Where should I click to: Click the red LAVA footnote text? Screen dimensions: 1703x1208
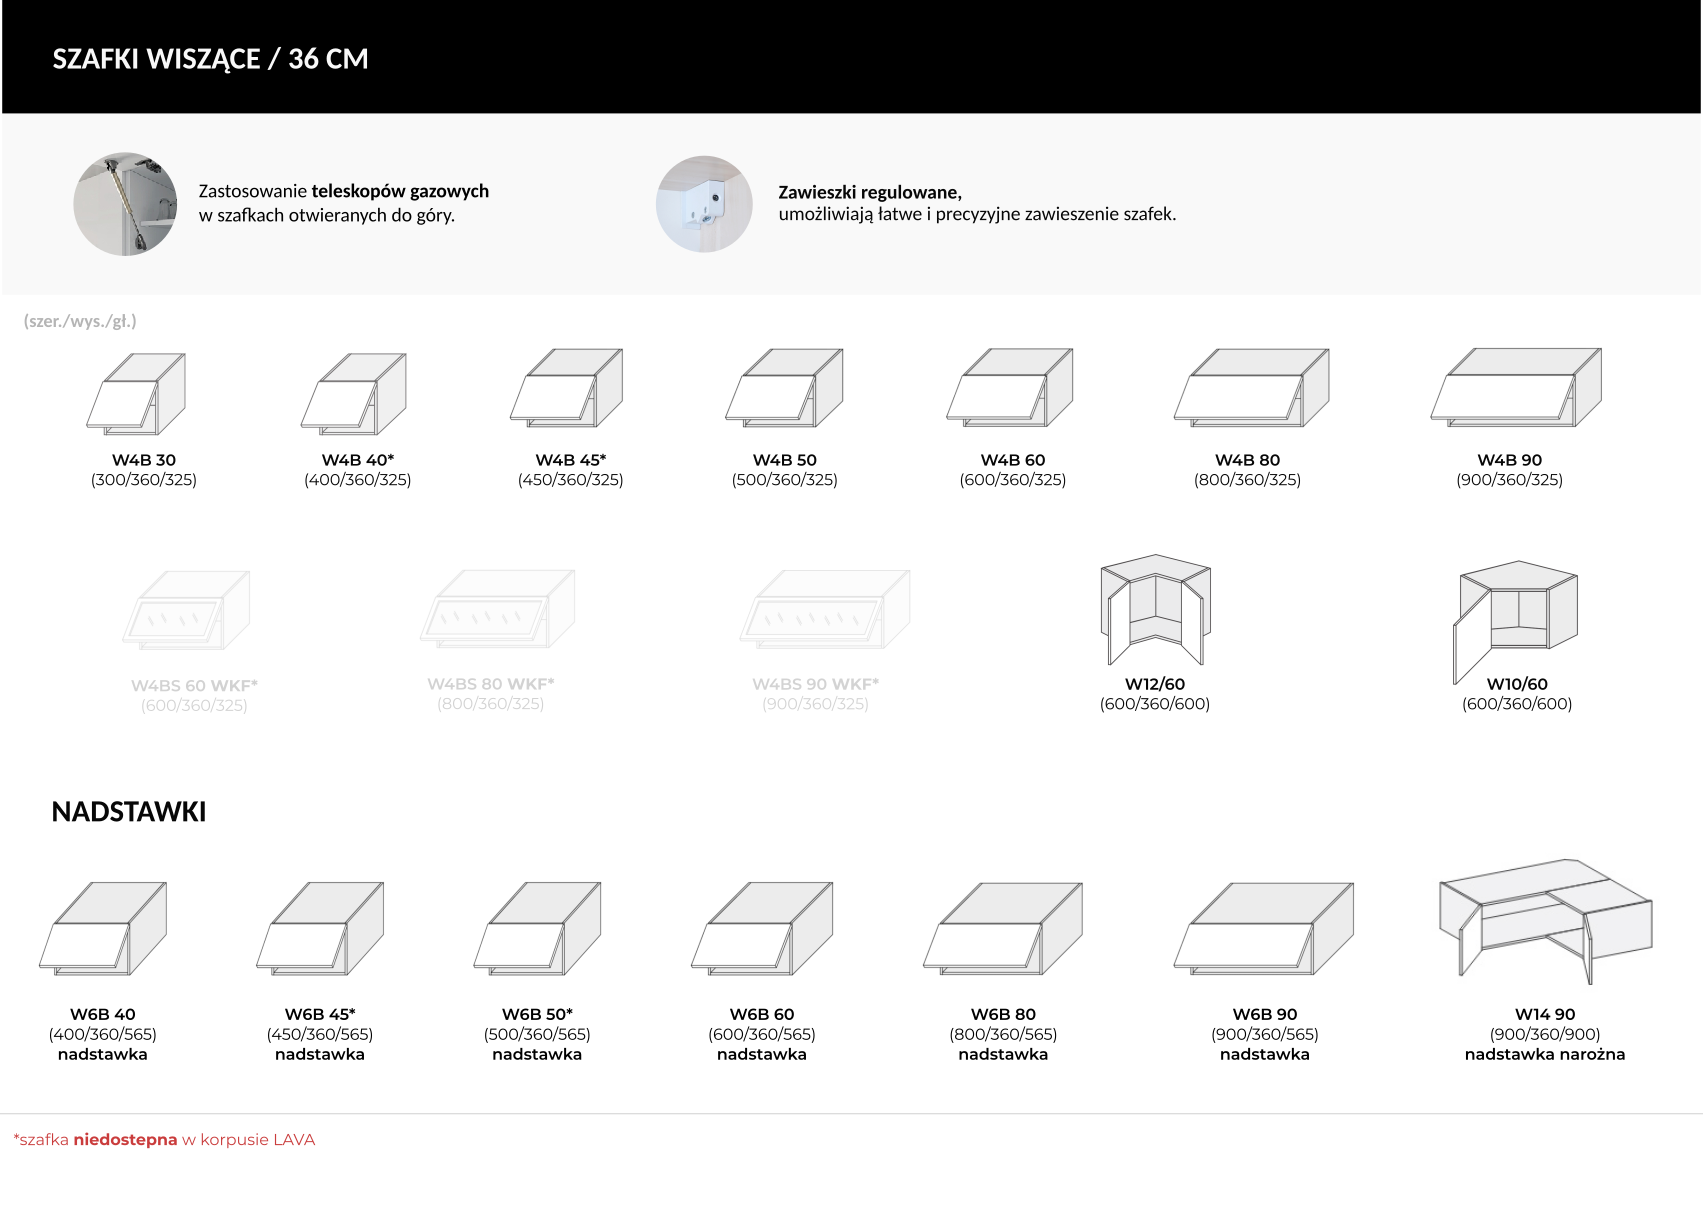(164, 1140)
